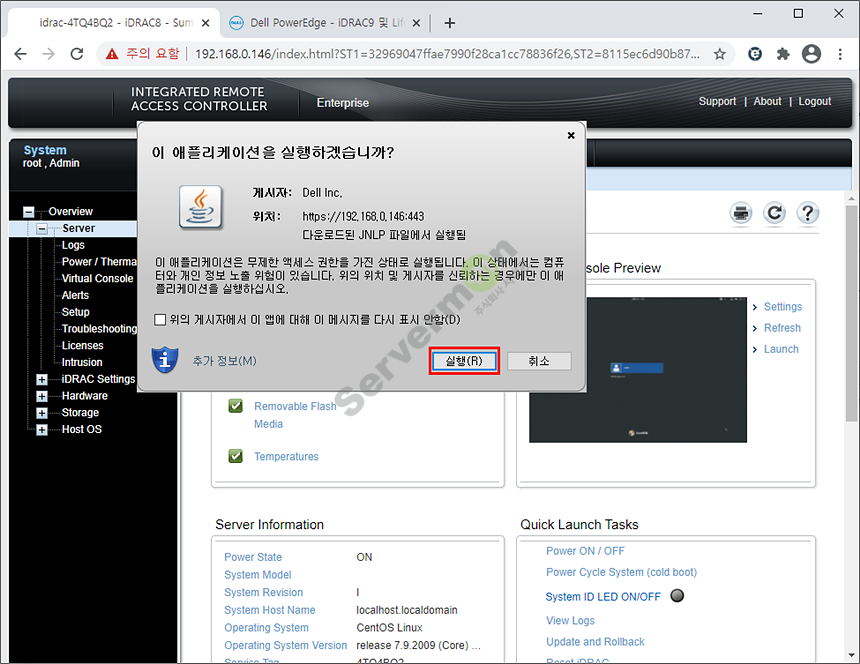Click the not-secure warning triangle icon
860x664 pixels.
point(112,54)
